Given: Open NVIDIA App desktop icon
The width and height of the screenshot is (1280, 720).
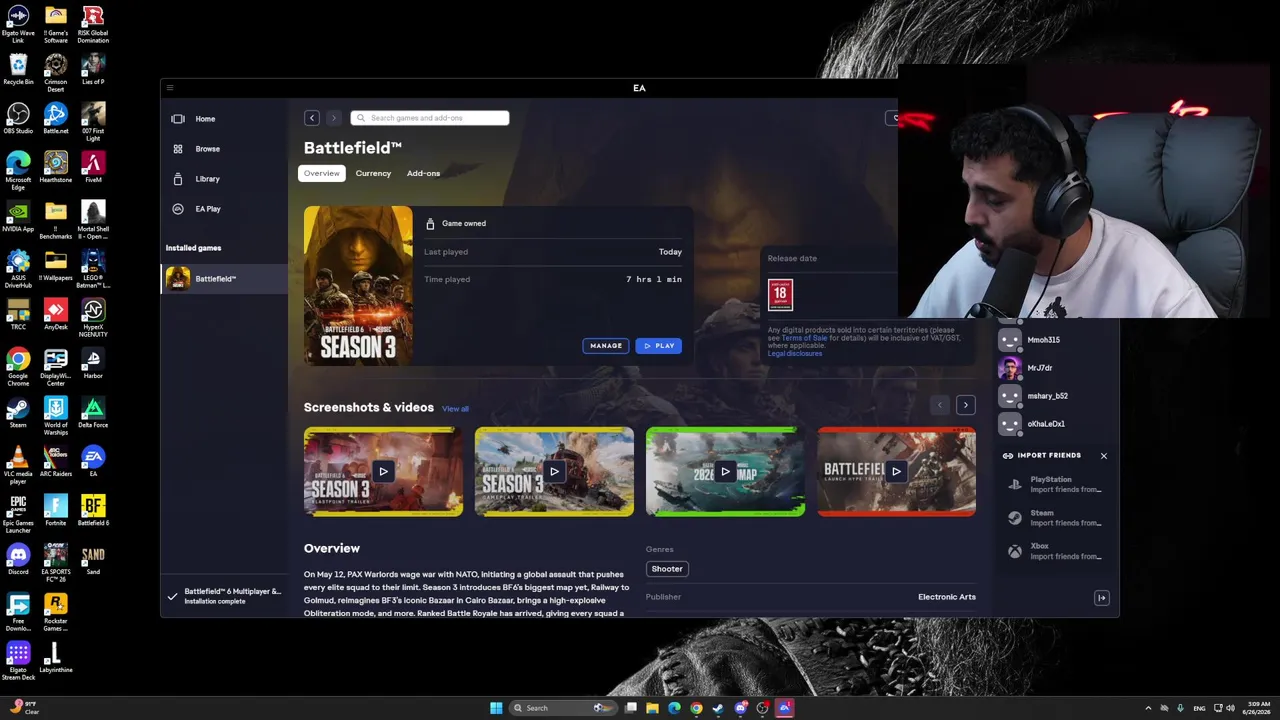Looking at the screenshot, I should click(18, 216).
